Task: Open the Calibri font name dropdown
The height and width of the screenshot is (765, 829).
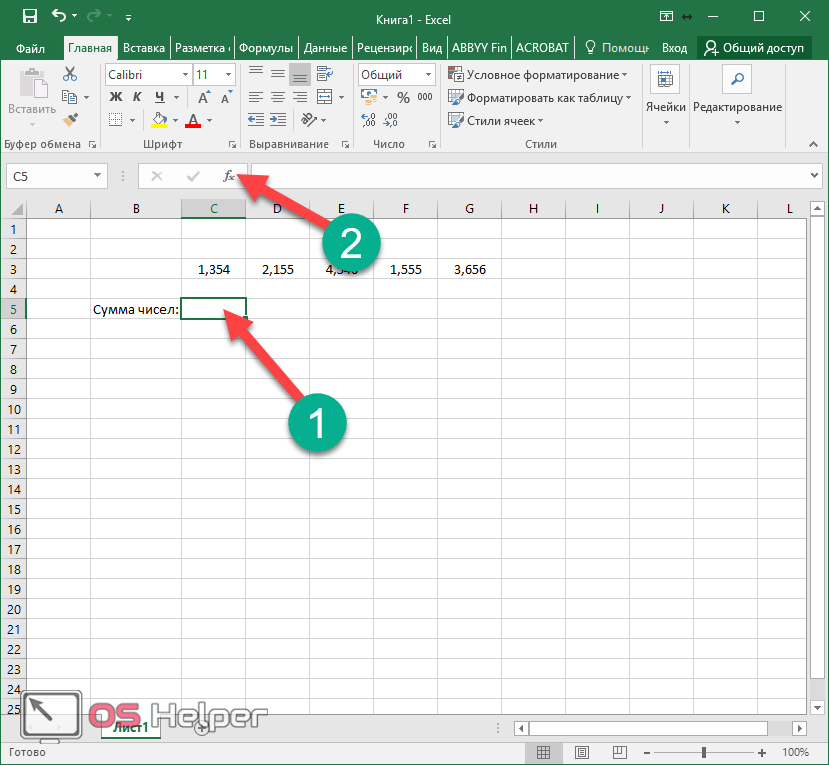Action: [182, 75]
